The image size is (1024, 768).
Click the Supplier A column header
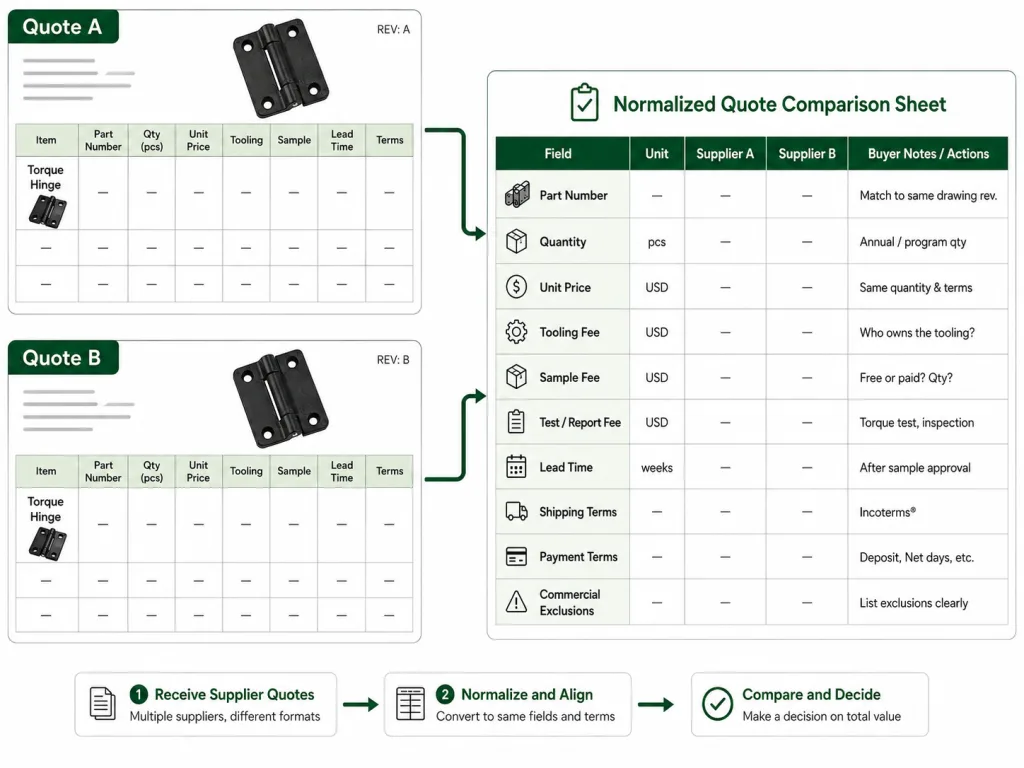(x=725, y=153)
